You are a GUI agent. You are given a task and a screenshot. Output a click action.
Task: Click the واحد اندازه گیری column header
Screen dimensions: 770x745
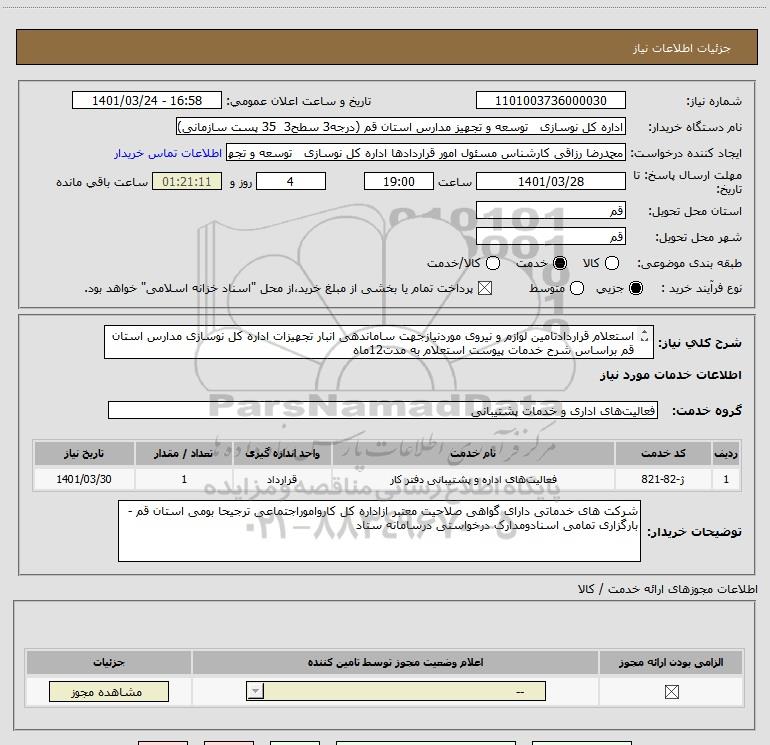[x=282, y=453]
